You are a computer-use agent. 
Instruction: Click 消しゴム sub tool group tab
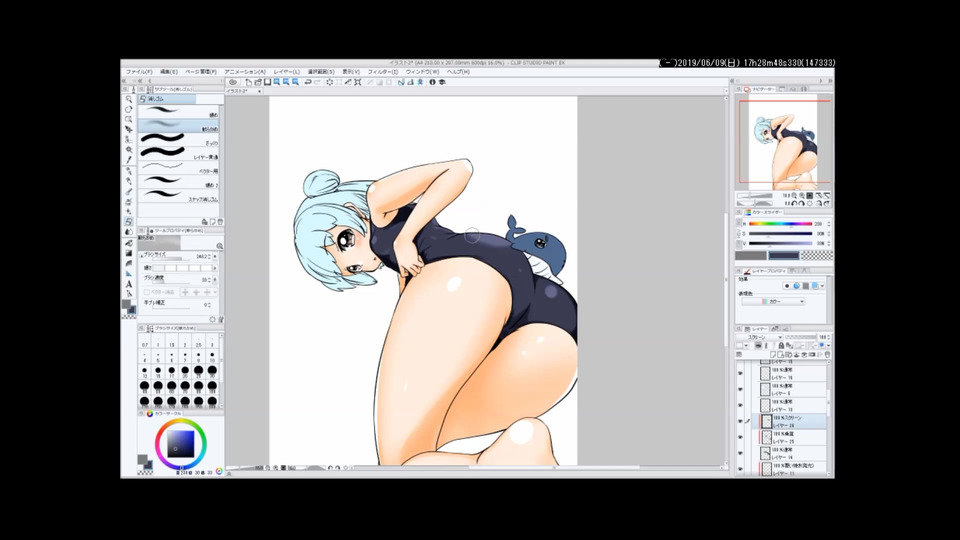point(167,99)
